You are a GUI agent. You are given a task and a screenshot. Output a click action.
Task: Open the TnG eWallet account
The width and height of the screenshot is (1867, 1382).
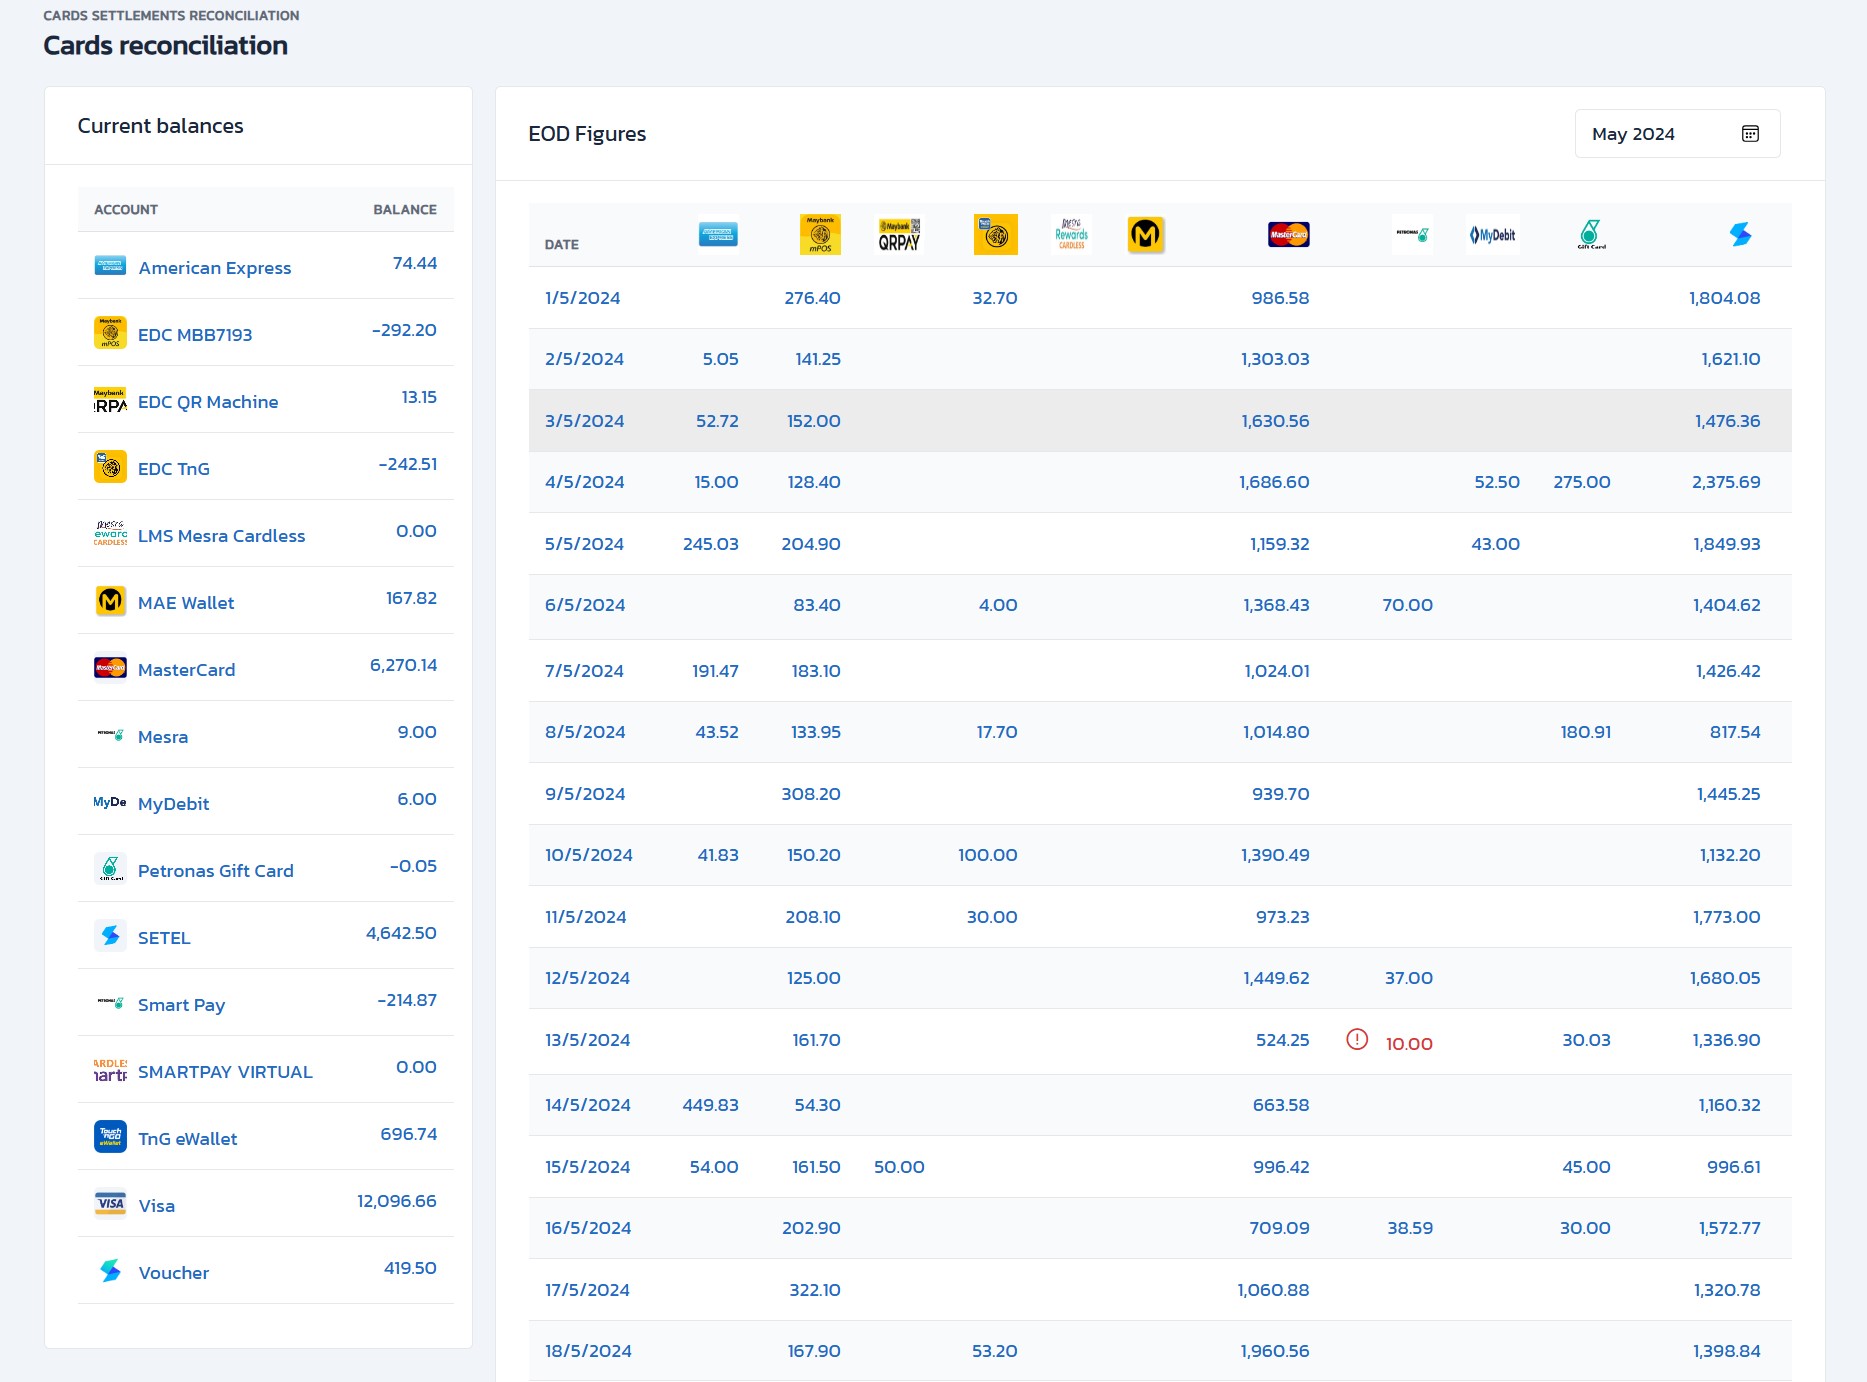click(187, 1139)
